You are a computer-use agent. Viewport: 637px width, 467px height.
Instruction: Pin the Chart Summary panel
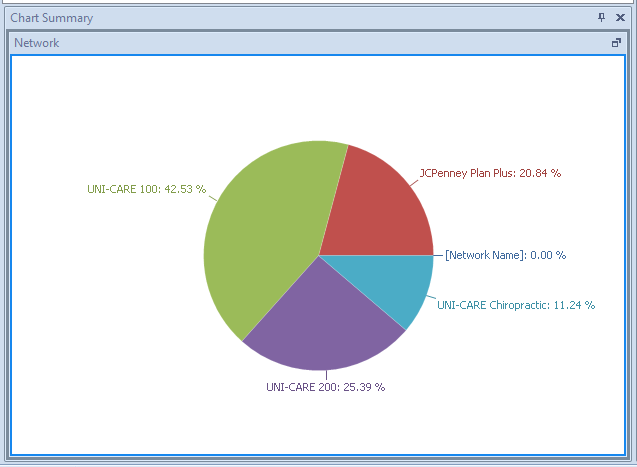coord(601,17)
